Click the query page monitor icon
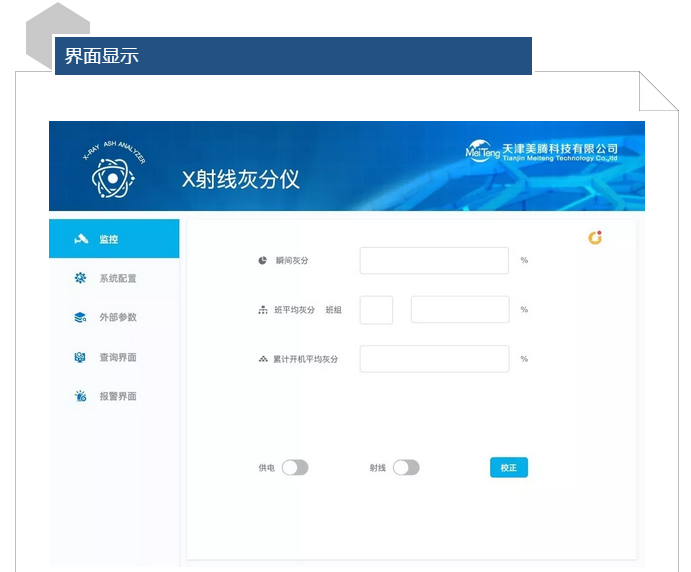The width and height of the screenshot is (691, 572). 80,357
